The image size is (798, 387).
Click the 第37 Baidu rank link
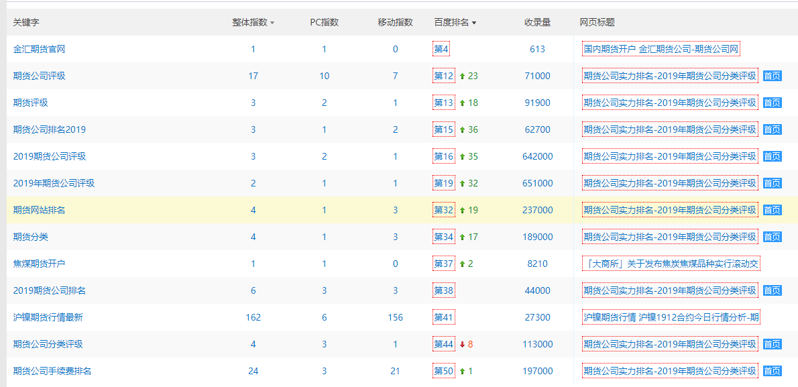pyautogui.click(x=443, y=264)
